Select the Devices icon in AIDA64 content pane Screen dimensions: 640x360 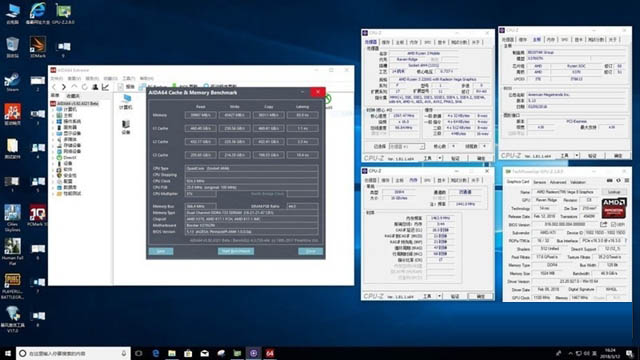coord(126,127)
